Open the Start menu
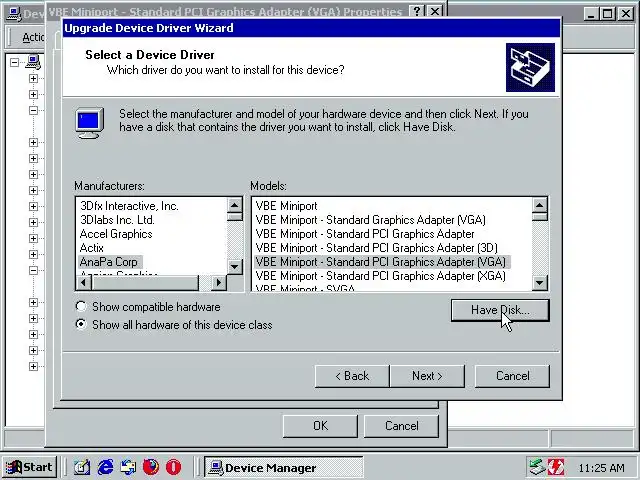640x480 pixels. [29, 467]
